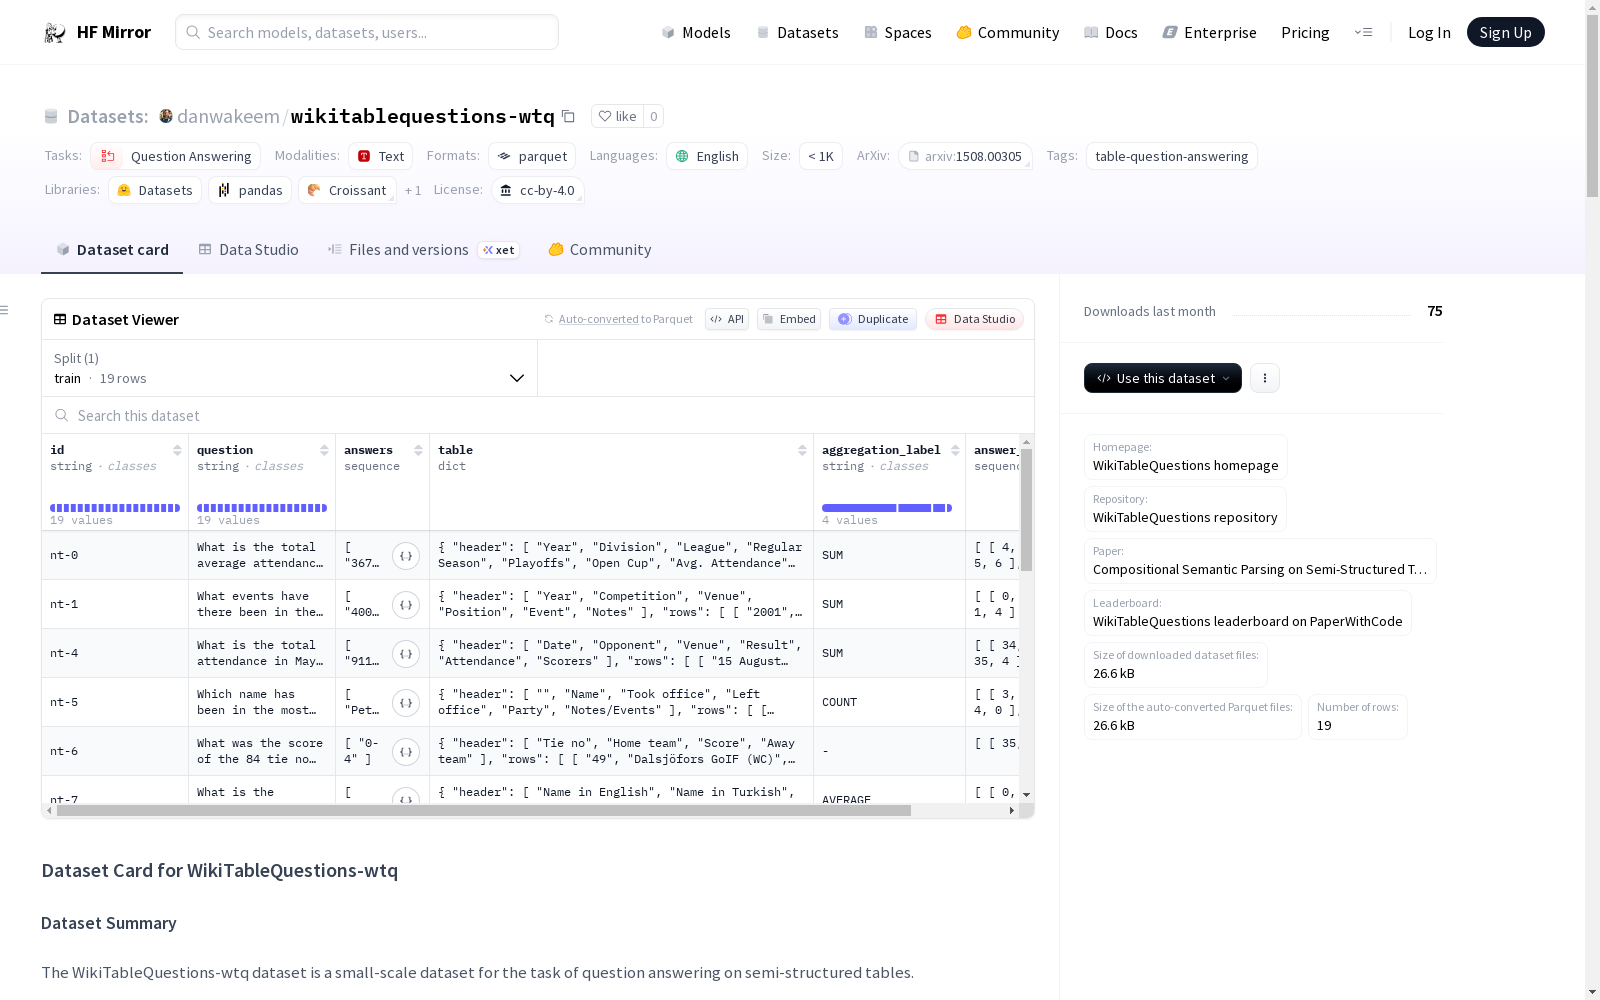The image size is (1600, 1000).
Task: Click the id column histogram bar
Action: 115,508
